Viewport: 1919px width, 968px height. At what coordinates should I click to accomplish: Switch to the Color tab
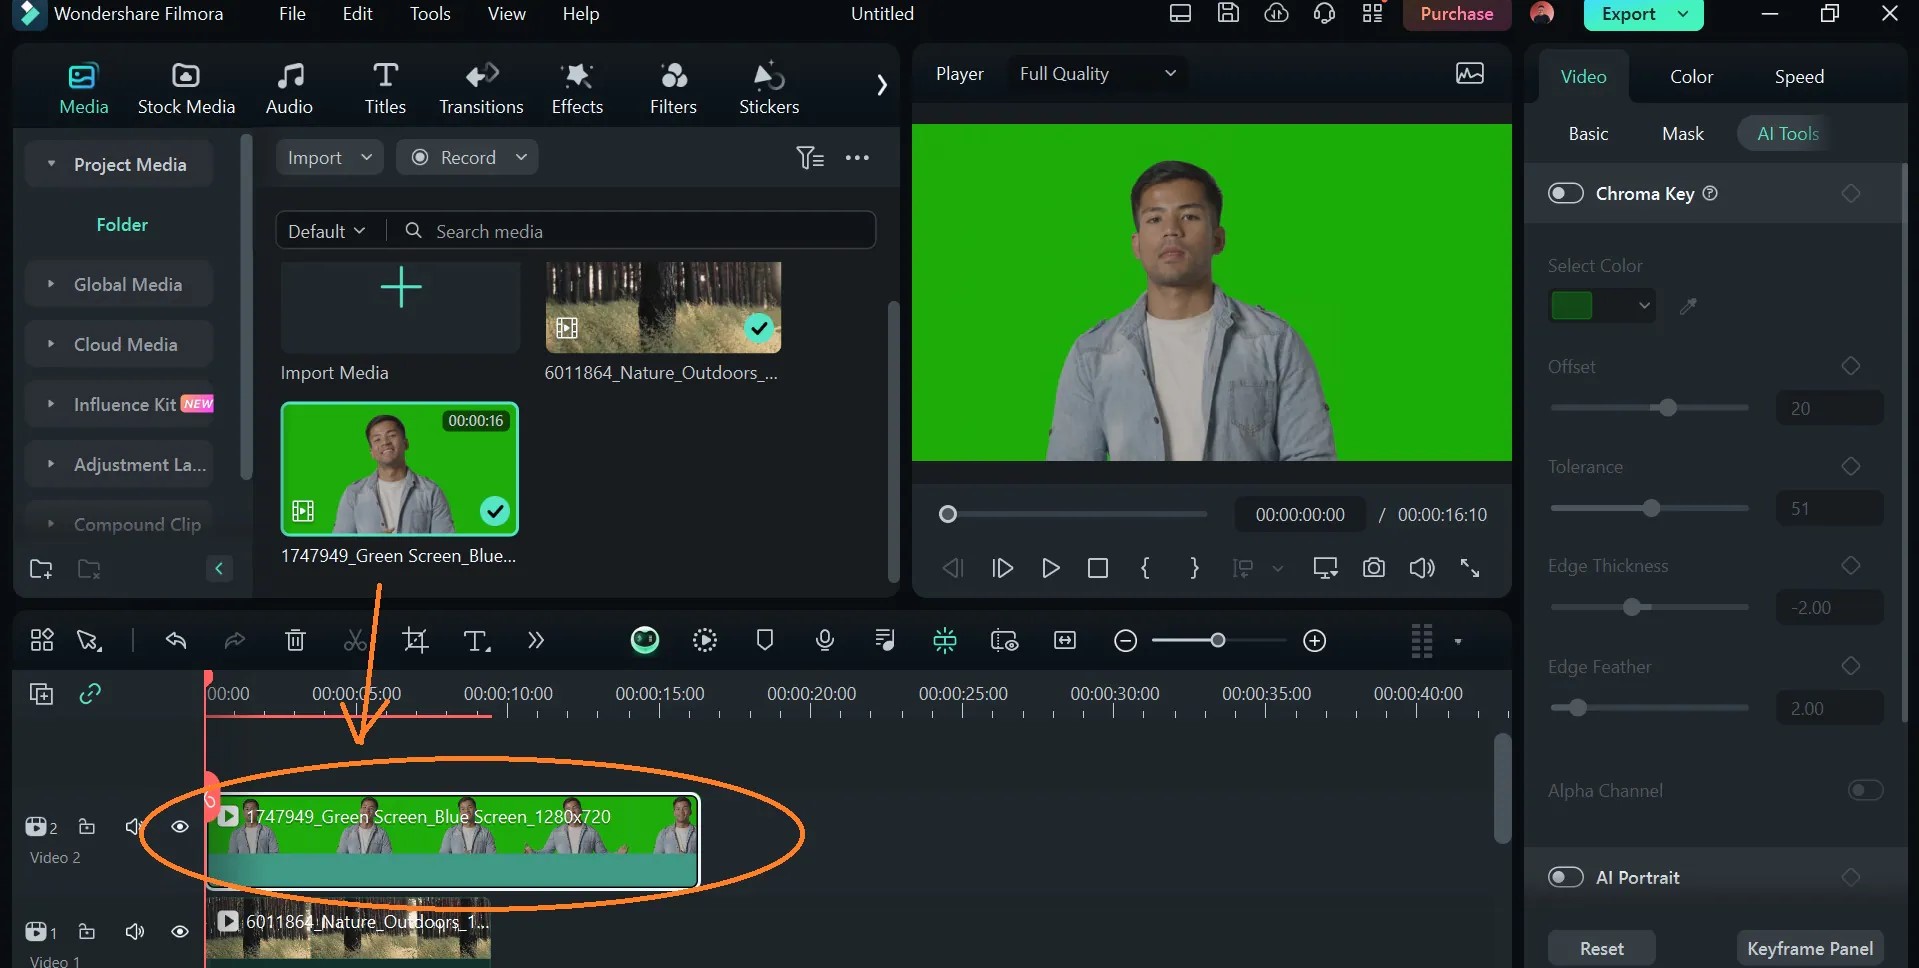[1691, 77]
